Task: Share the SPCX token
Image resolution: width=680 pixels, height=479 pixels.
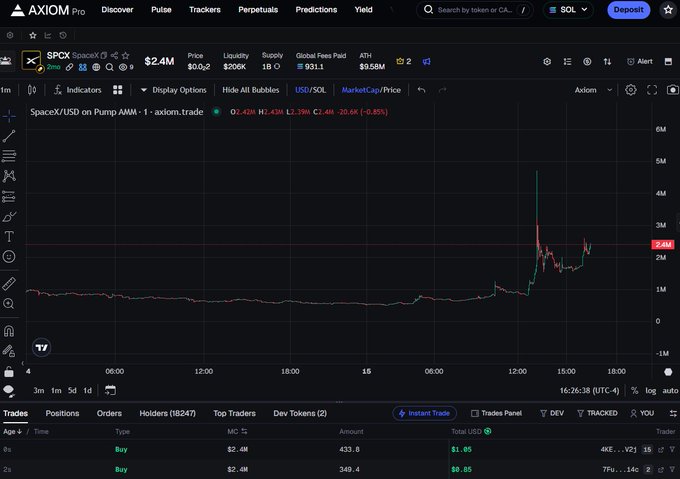Action: click(x=114, y=55)
